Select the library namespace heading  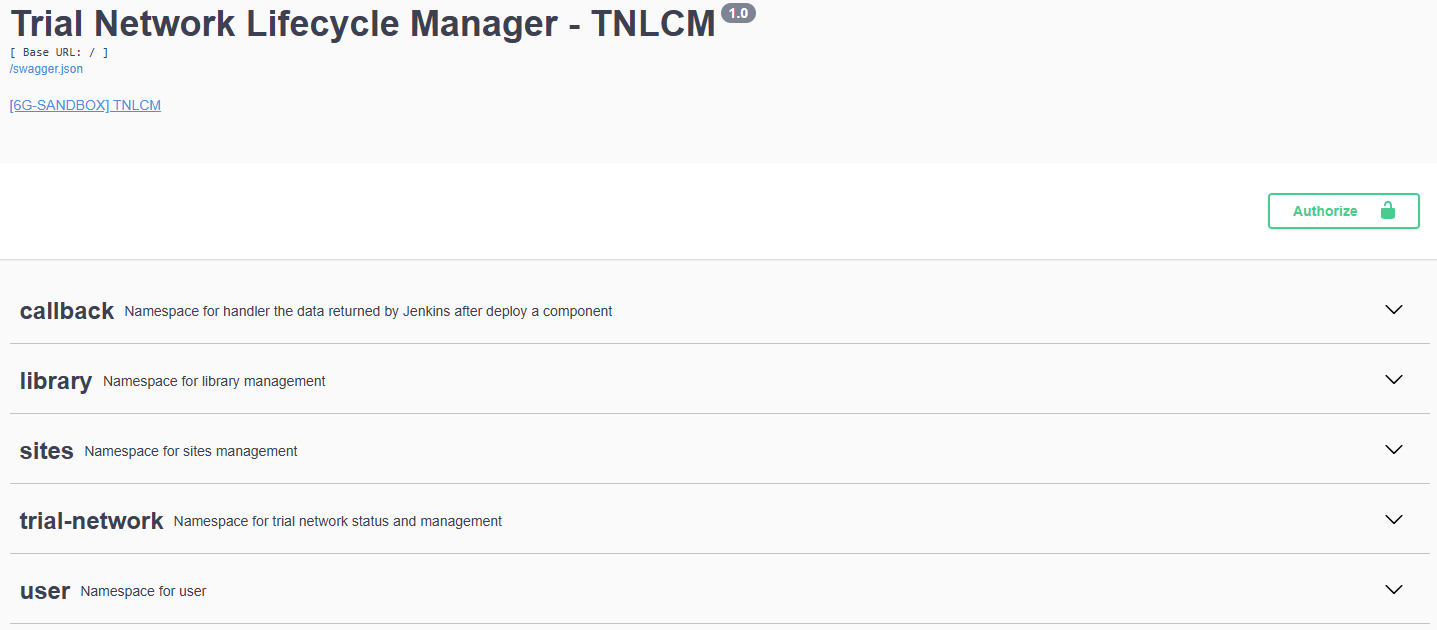click(56, 381)
